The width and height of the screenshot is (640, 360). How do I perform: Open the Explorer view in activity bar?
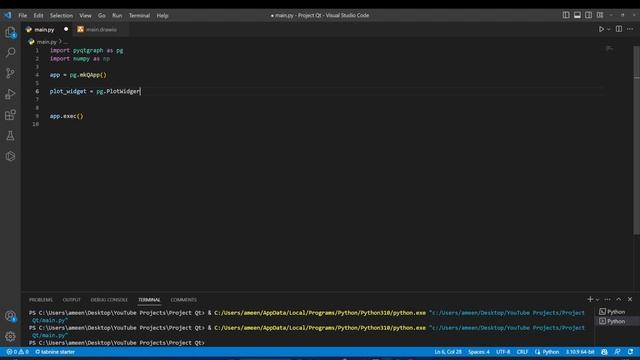pyautogui.click(x=10, y=32)
